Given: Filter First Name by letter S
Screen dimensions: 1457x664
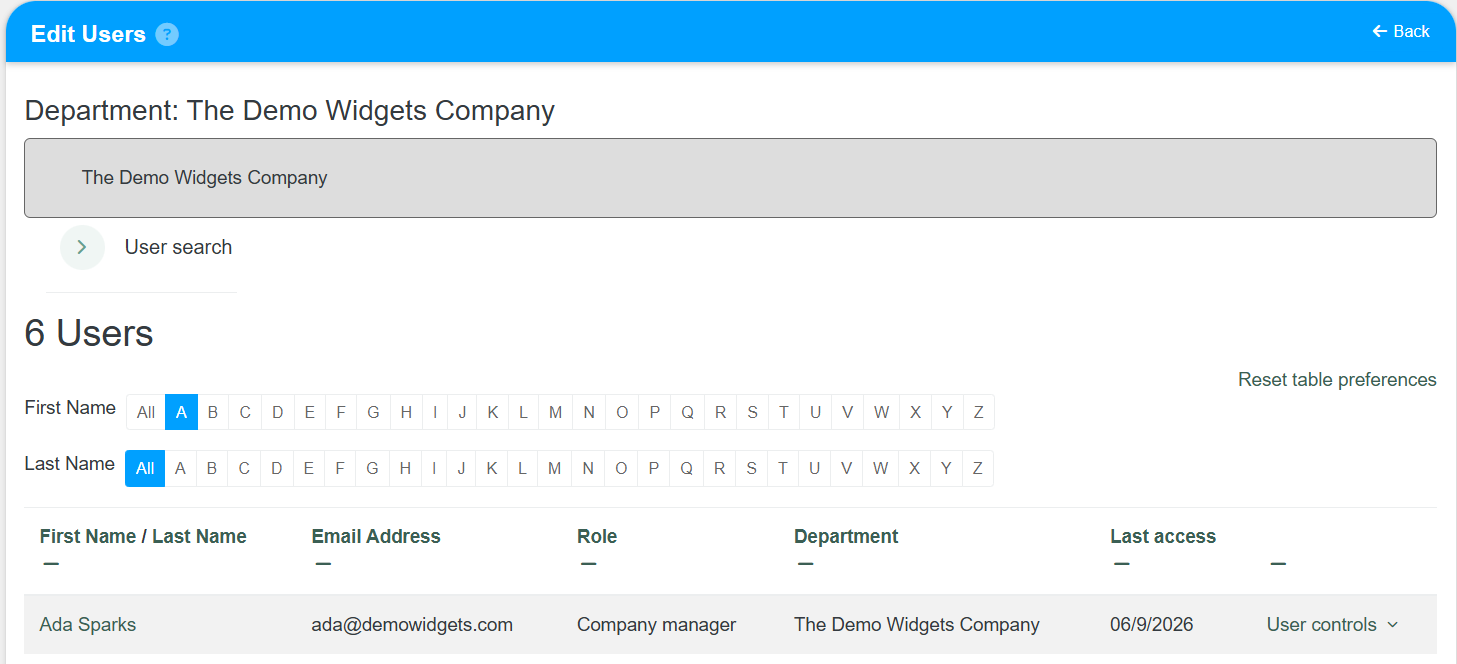Looking at the screenshot, I should pyautogui.click(x=752, y=412).
